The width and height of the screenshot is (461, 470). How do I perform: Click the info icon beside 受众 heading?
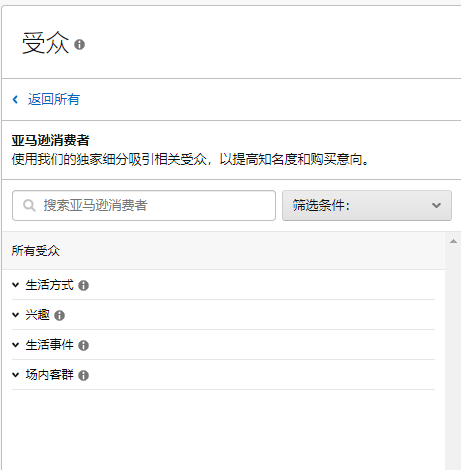[x=79, y=44]
